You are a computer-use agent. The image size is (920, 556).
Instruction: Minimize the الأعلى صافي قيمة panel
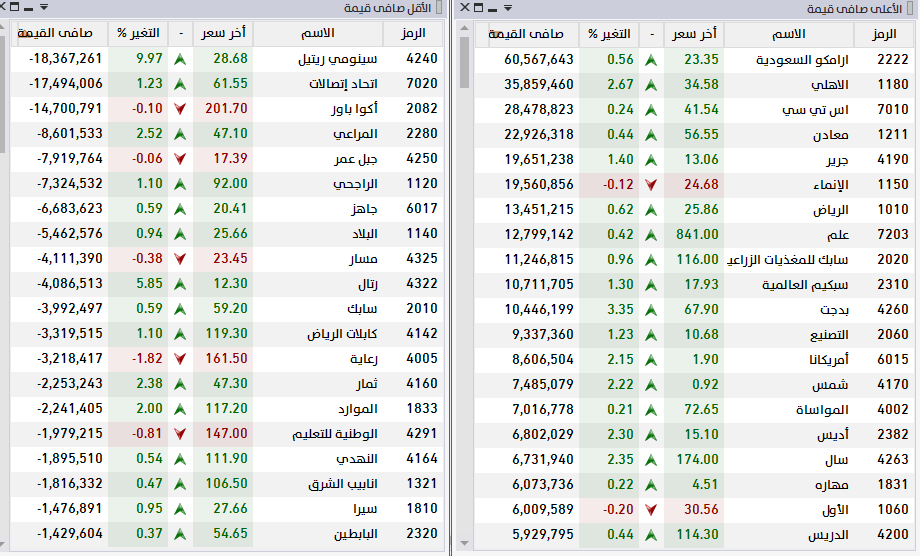pyautogui.click(x=493, y=9)
